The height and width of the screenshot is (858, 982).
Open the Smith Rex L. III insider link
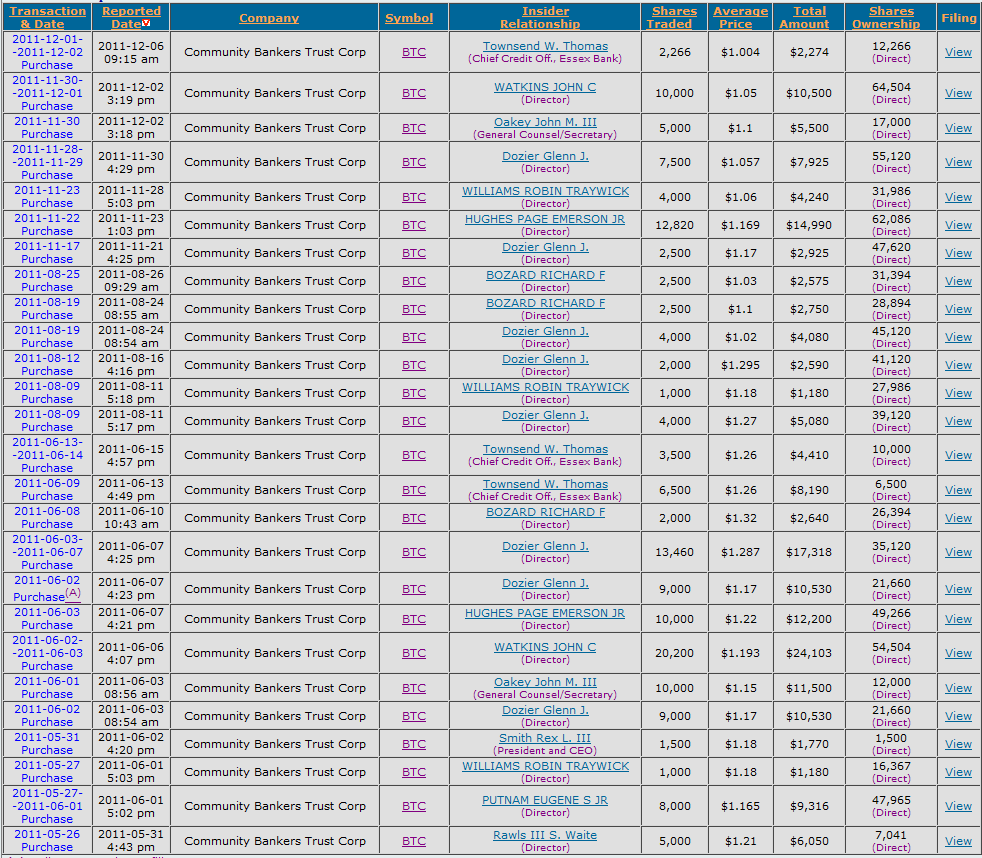pyautogui.click(x=545, y=738)
